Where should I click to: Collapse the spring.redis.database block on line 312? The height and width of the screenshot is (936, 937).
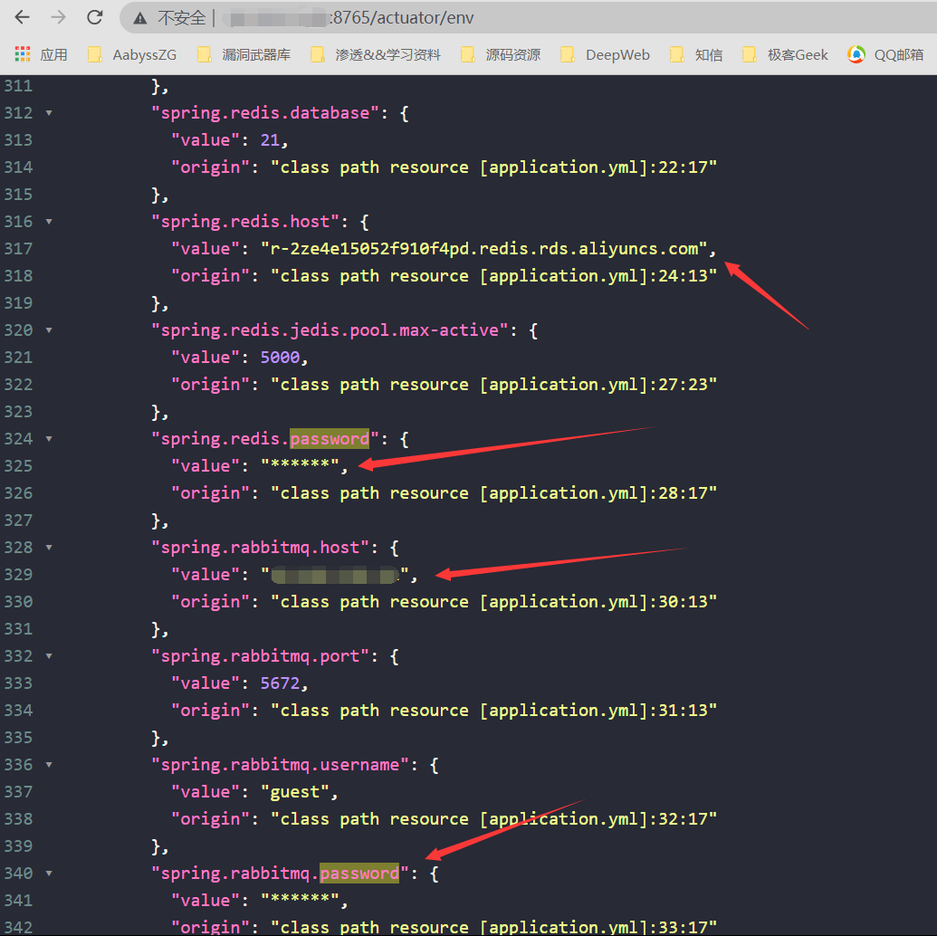point(49,113)
